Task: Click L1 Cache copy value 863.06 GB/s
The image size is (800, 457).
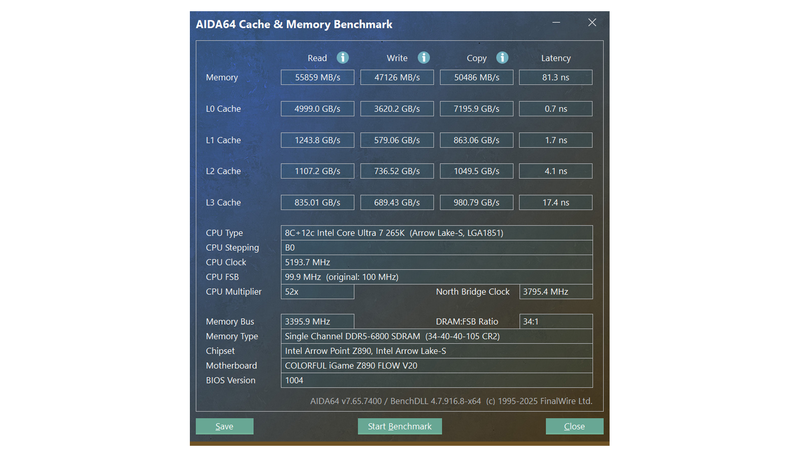Action: 477,140
